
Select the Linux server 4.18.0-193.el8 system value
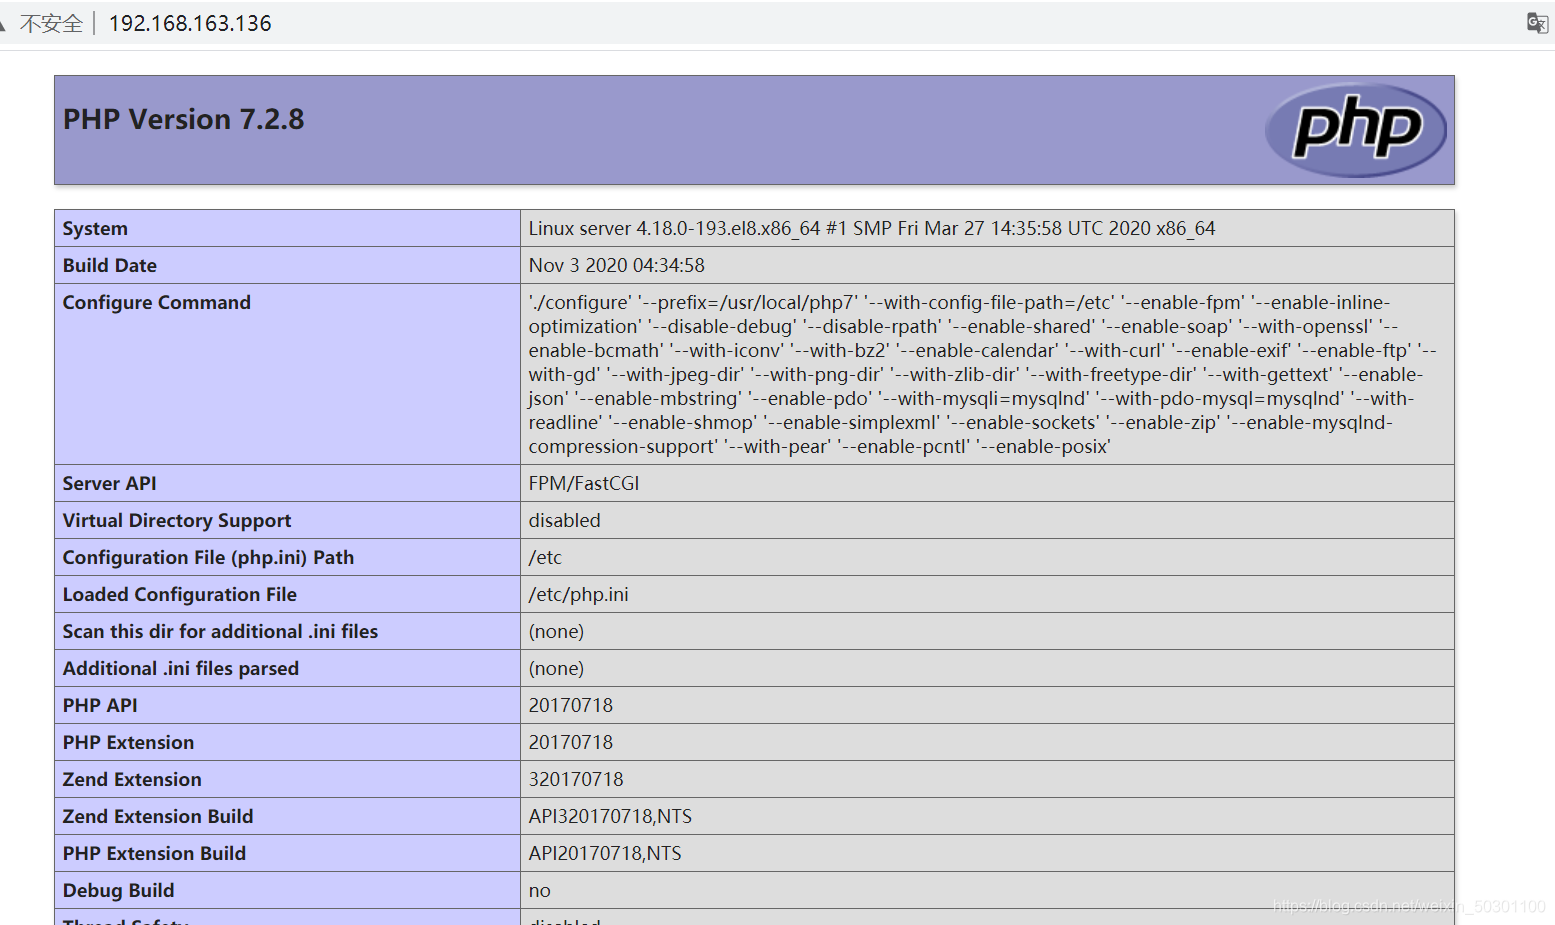point(871,228)
